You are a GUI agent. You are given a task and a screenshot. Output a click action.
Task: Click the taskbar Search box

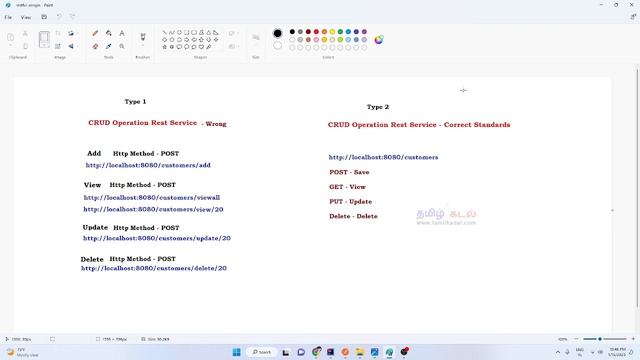pyautogui.click(x=262, y=352)
